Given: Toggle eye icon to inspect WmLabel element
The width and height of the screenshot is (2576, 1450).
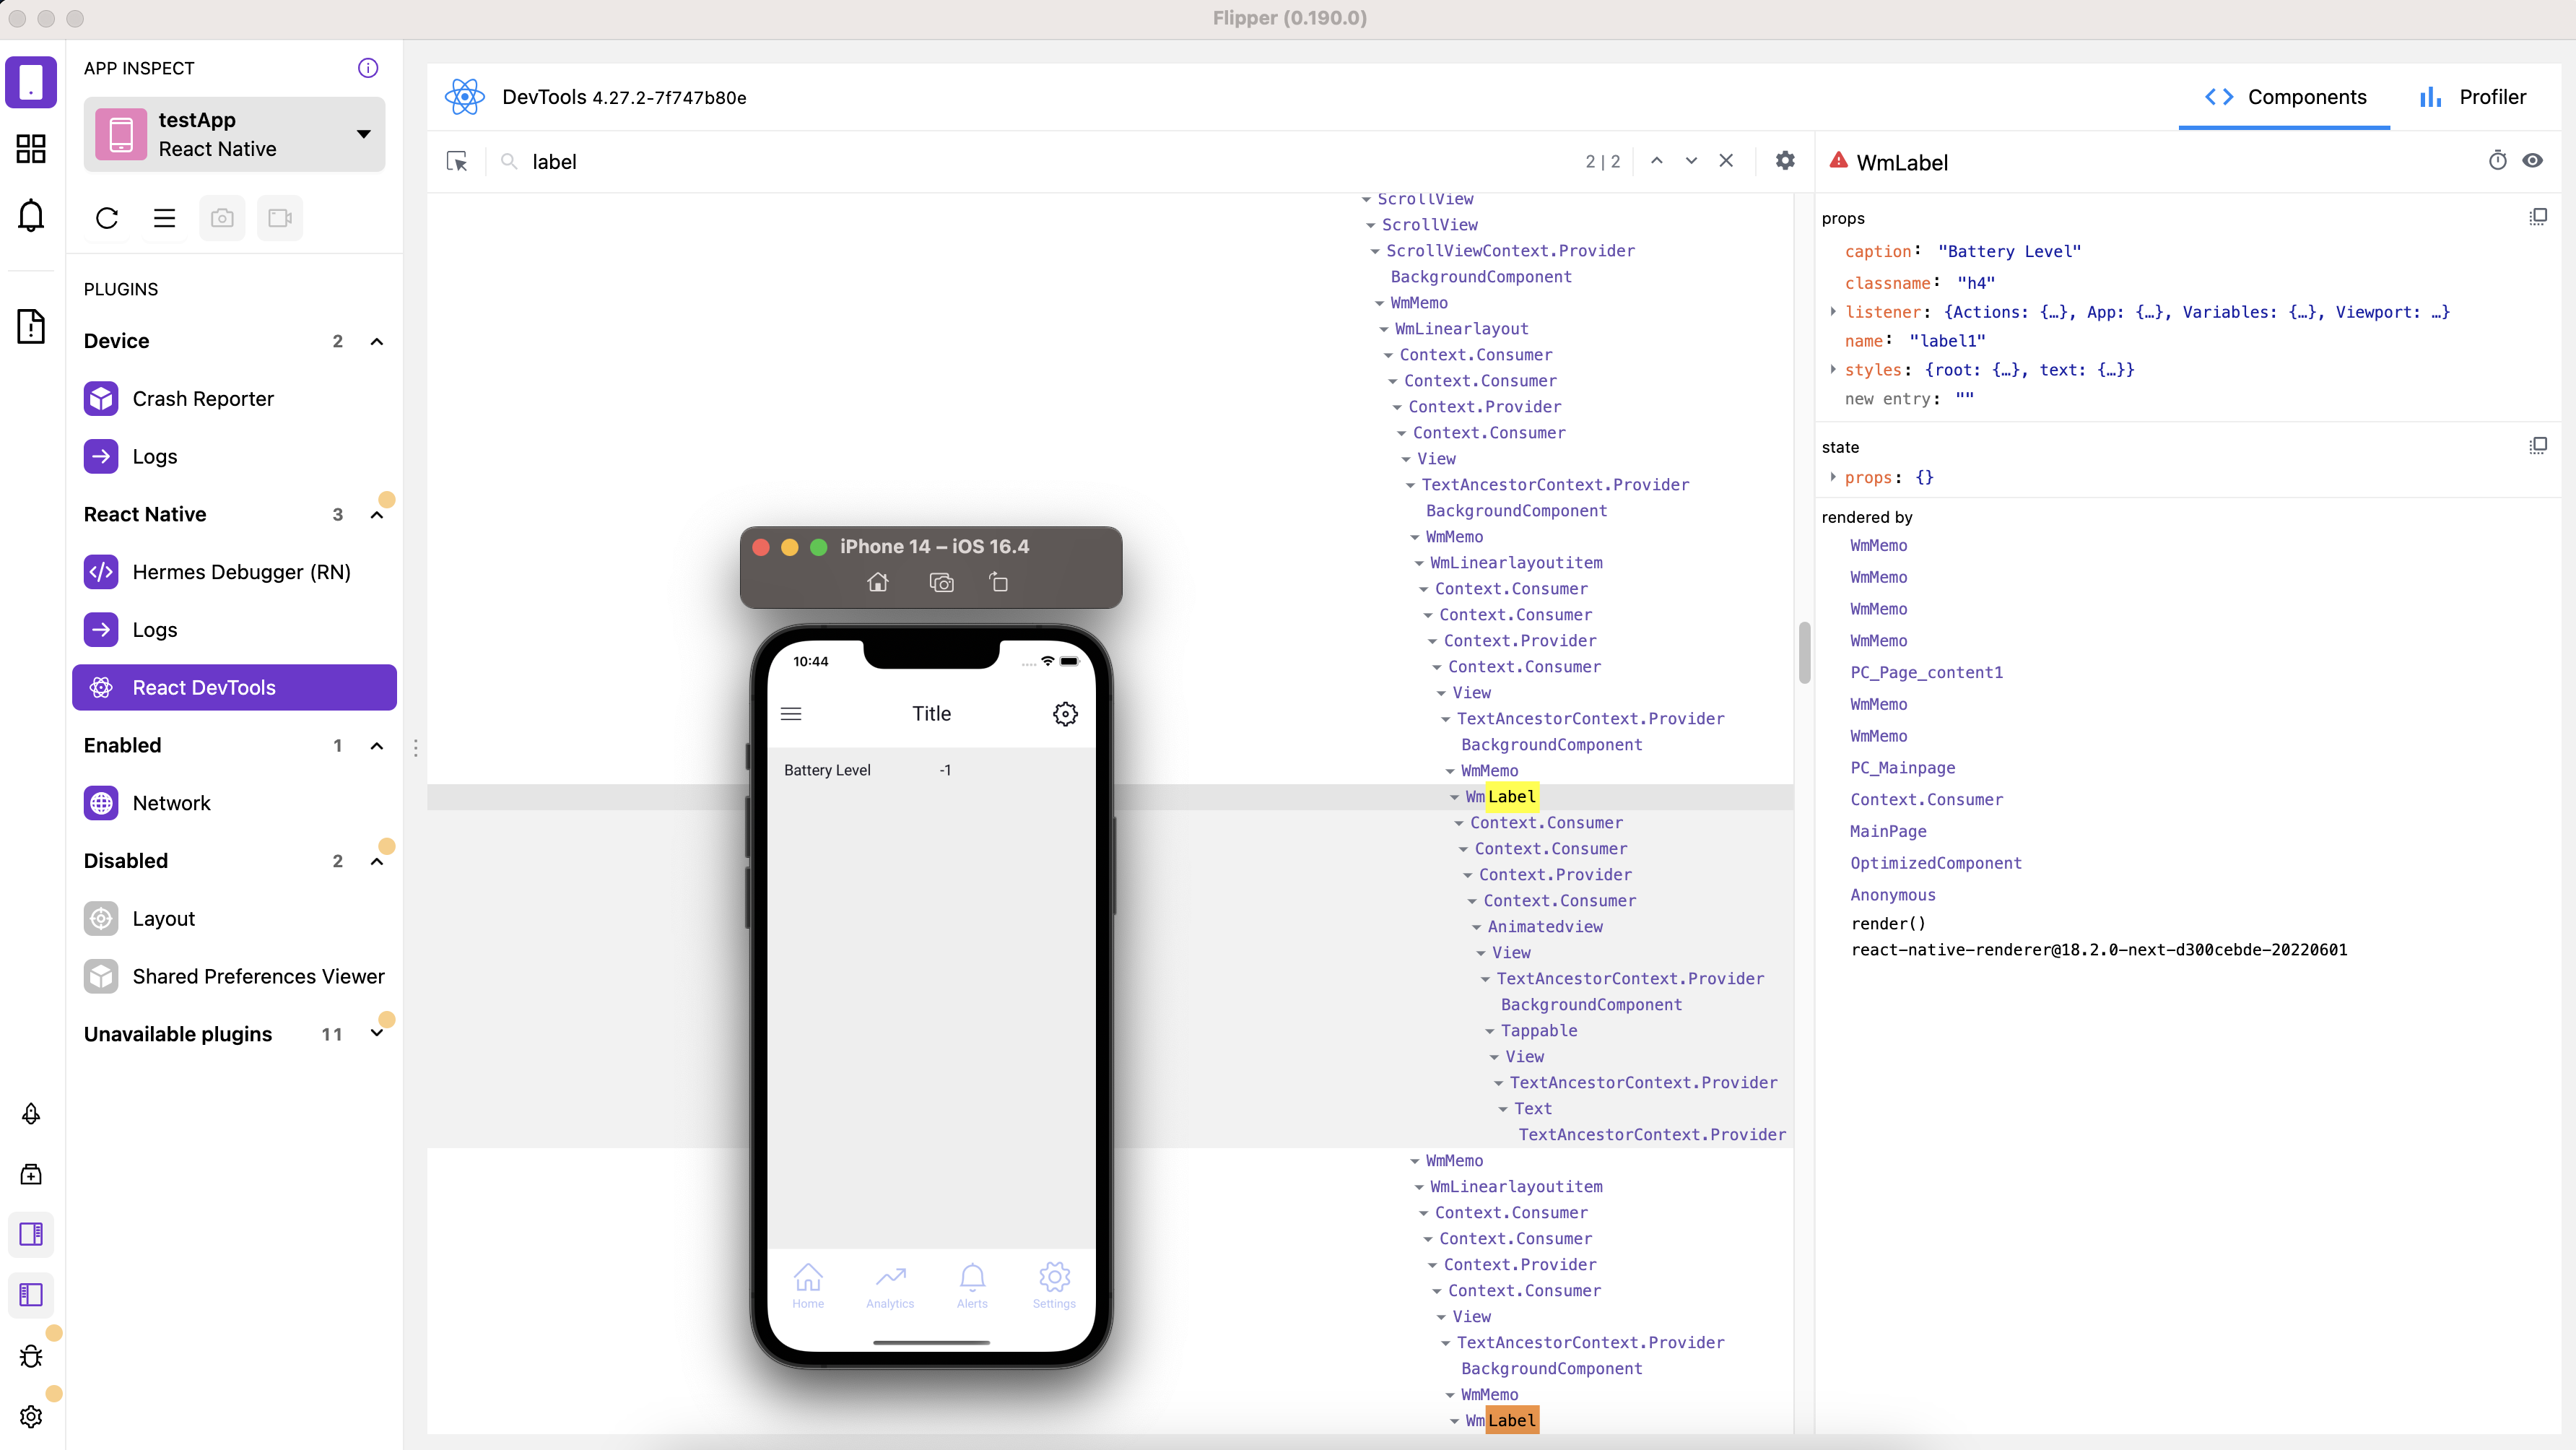Looking at the screenshot, I should [x=2533, y=161].
